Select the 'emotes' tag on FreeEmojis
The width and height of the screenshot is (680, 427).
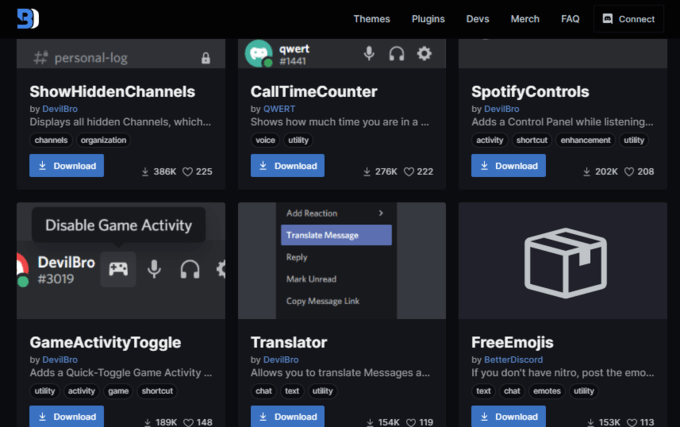click(547, 391)
